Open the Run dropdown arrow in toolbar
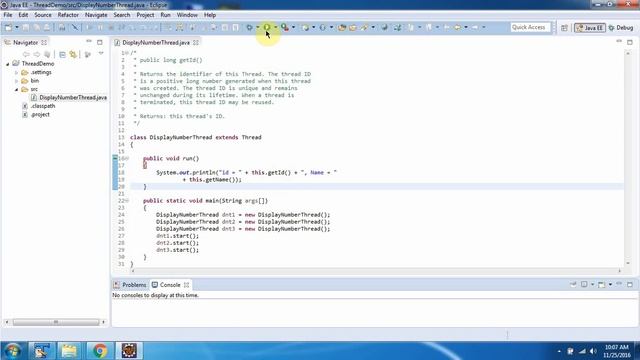Image resolution: width=640 pixels, height=360 pixels. (276, 27)
